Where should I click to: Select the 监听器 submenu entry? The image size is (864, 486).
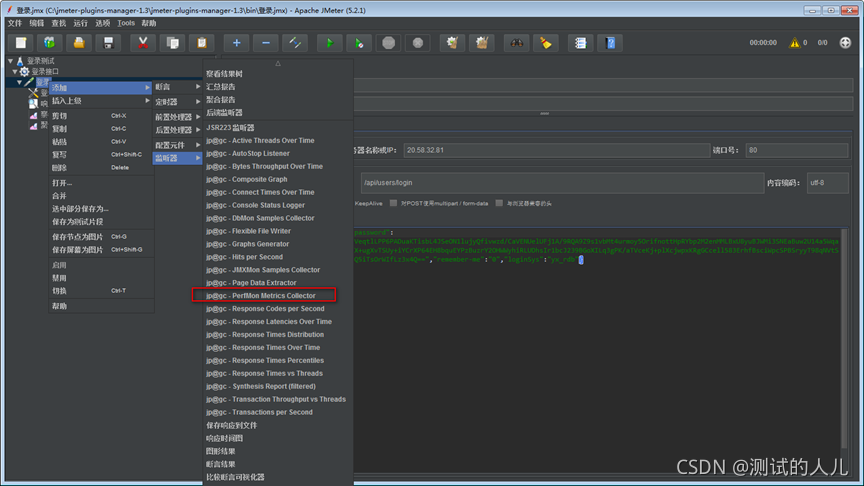pos(177,158)
